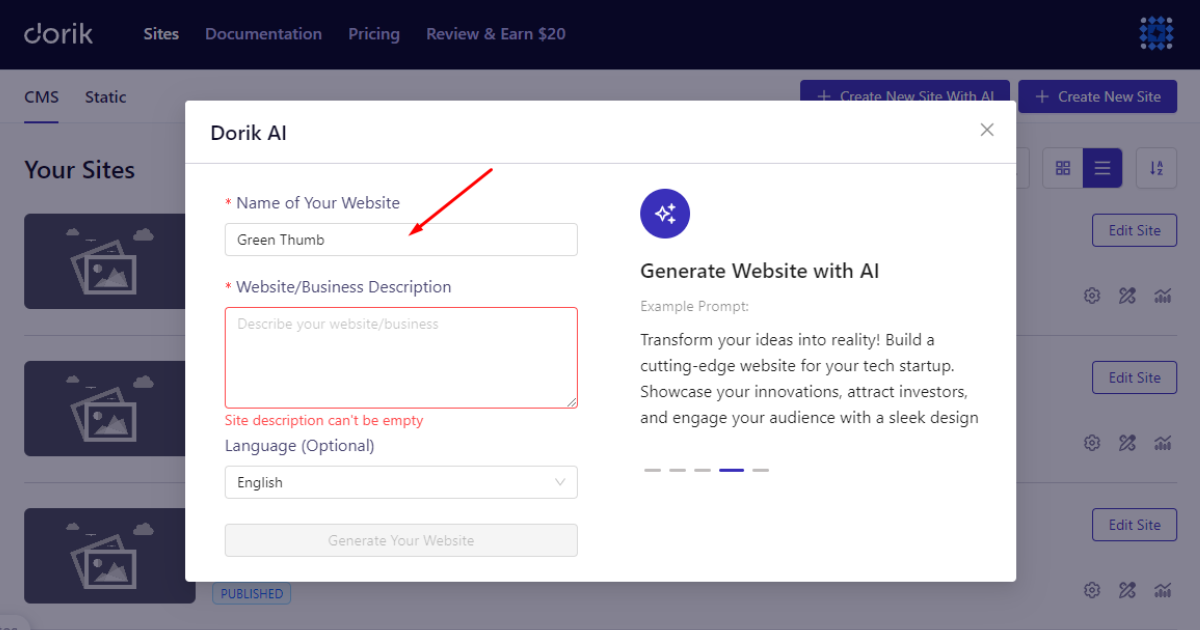Open Documentation in top navigation
1200x630 pixels.
[263, 34]
